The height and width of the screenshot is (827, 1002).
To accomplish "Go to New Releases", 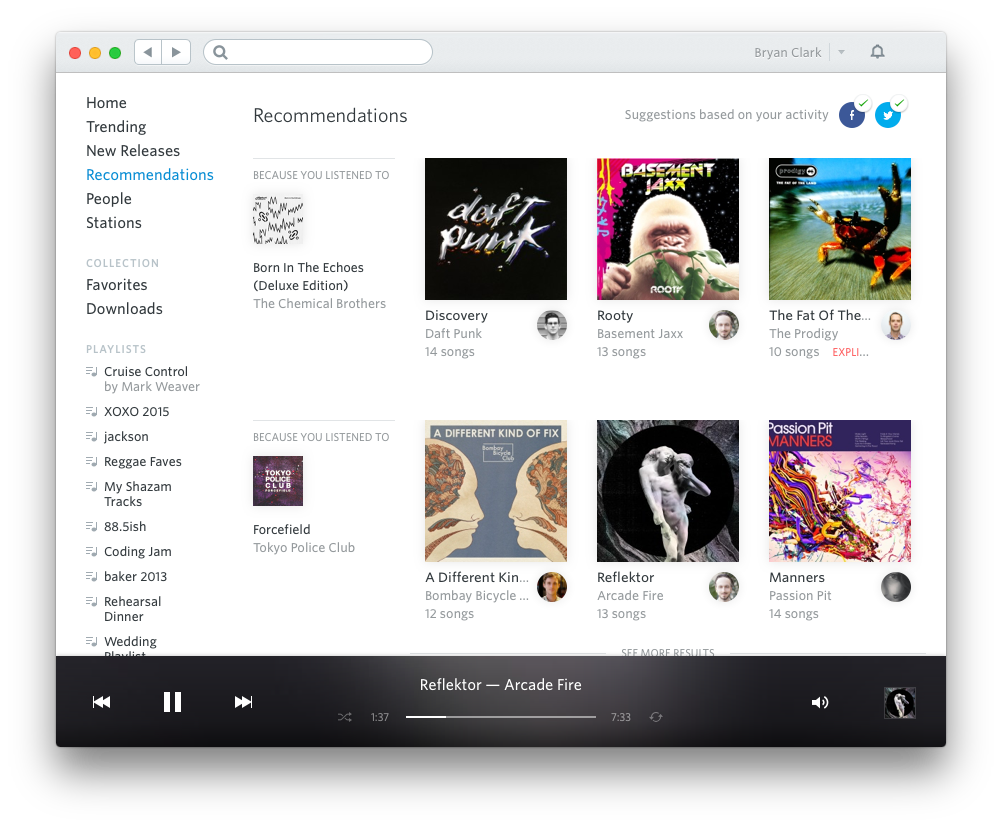I will [x=133, y=151].
